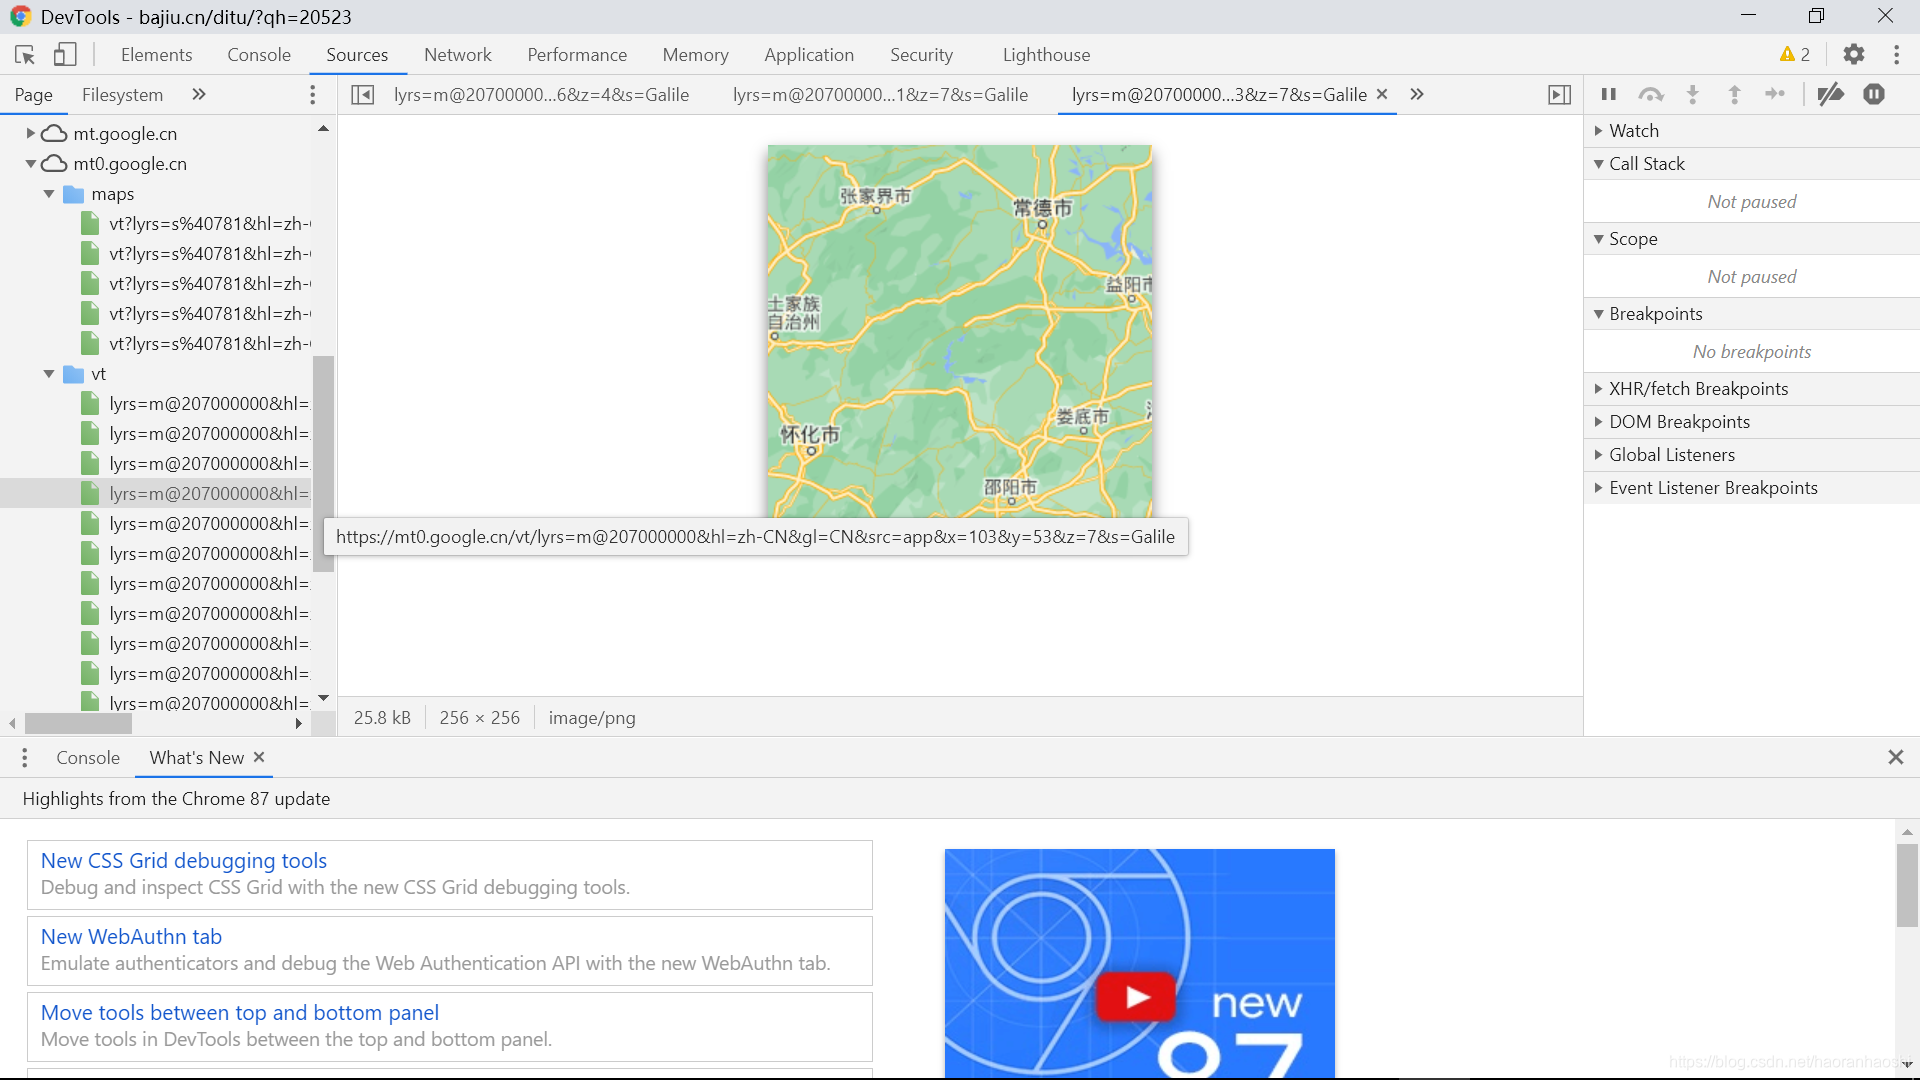Viewport: 1920px width, 1080px height.
Task: Toggle visibility of Call Stack panel
Action: tap(1600, 162)
